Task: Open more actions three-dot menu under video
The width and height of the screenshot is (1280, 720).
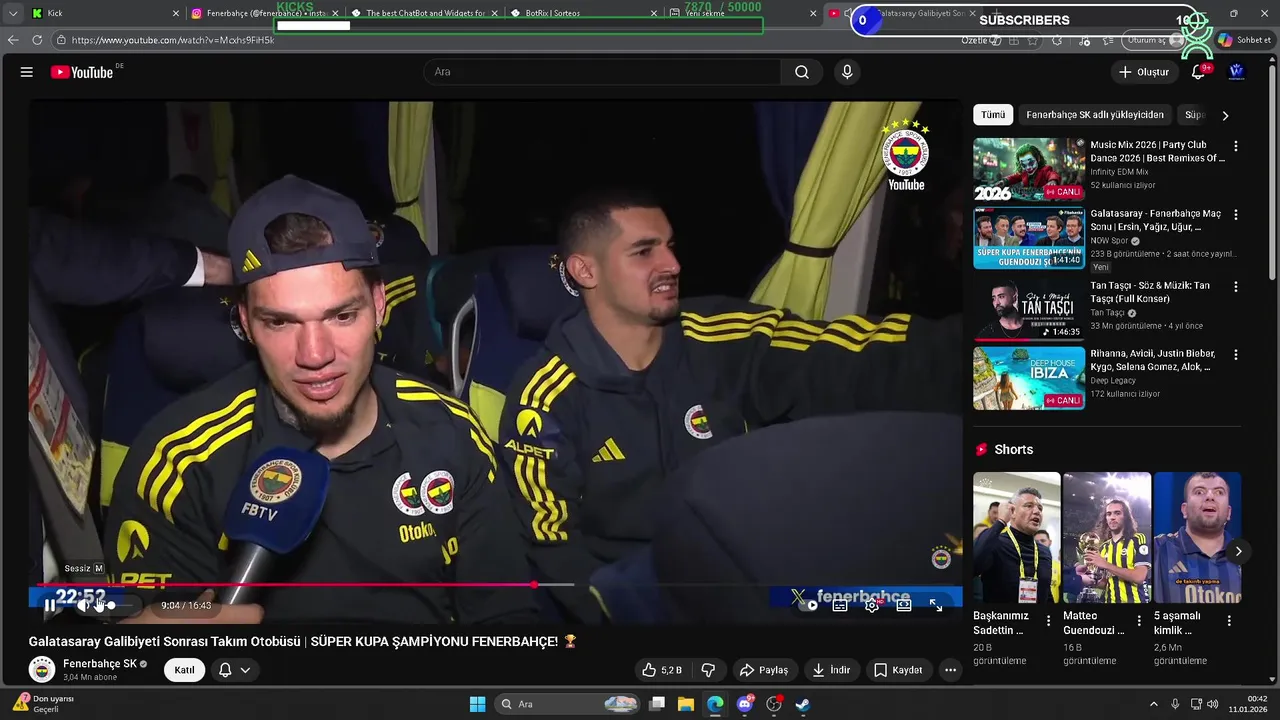Action: click(x=950, y=670)
